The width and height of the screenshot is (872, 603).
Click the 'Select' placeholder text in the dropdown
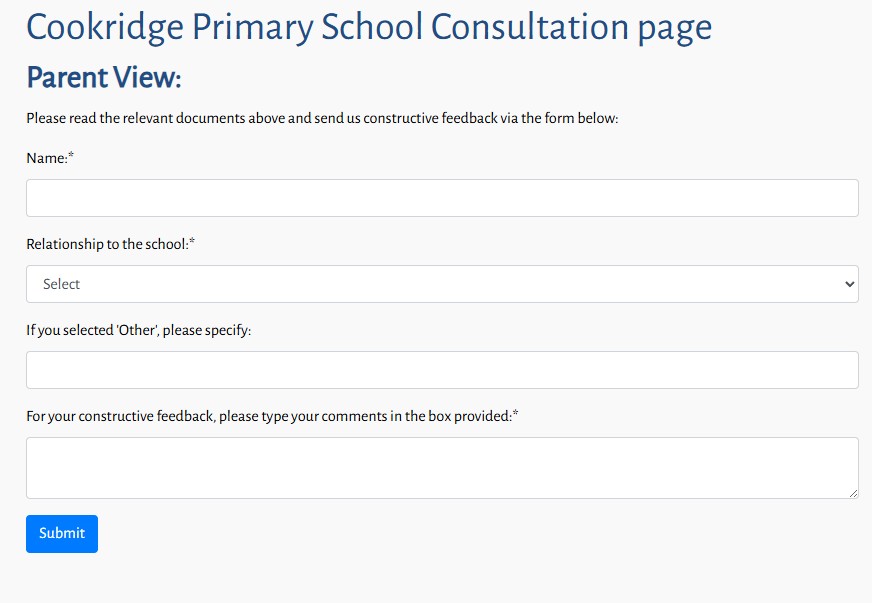(62, 284)
